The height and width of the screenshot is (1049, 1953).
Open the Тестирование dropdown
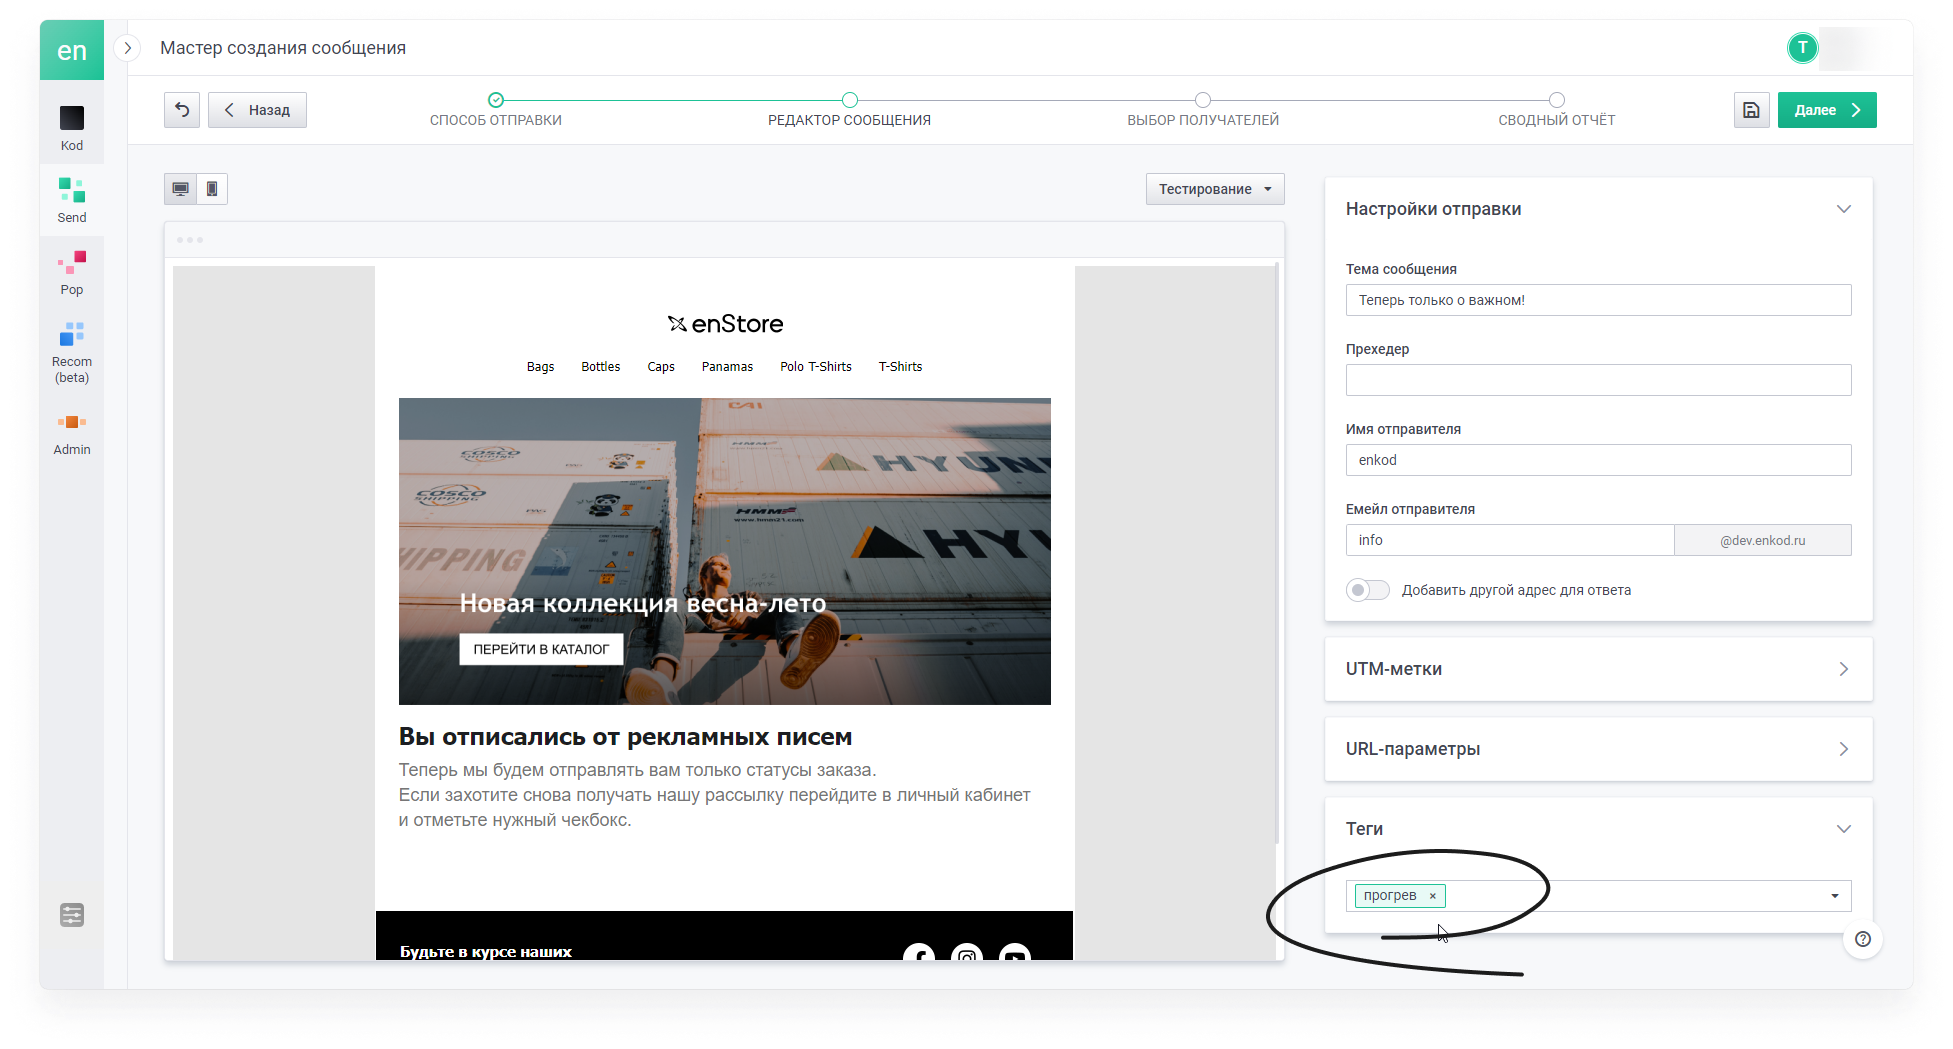tap(1215, 189)
